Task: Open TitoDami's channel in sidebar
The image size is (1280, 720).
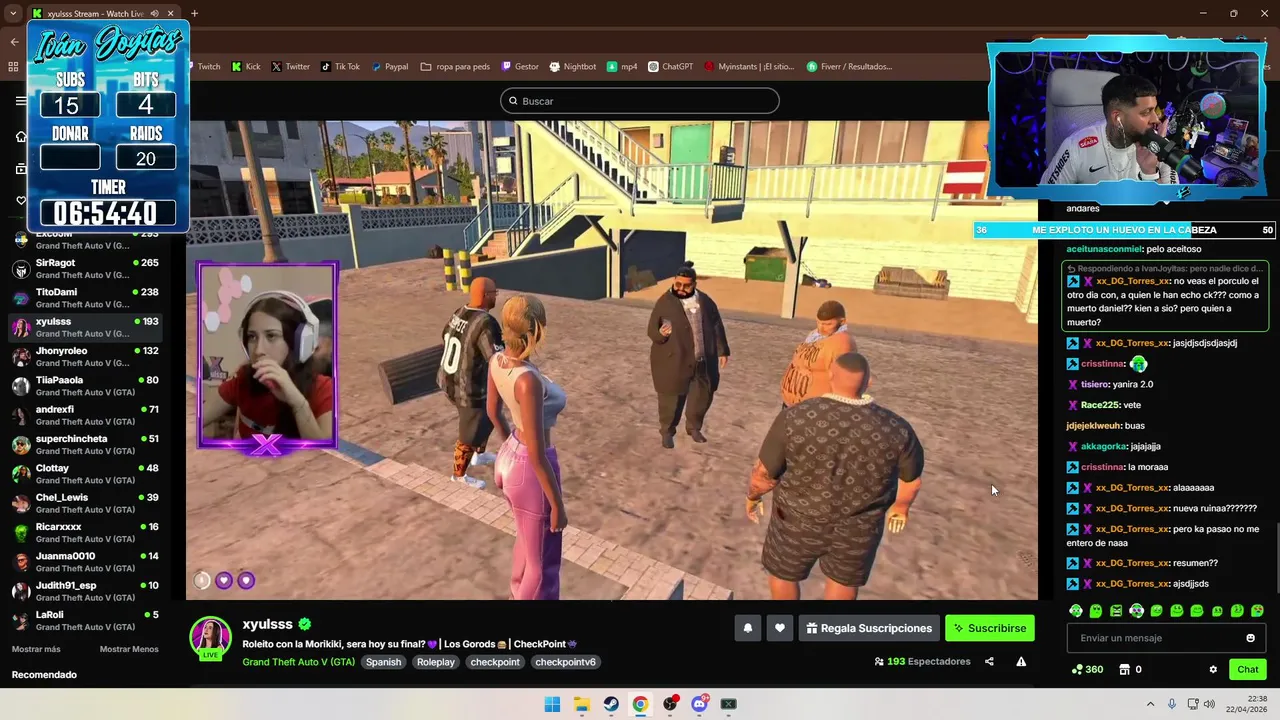Action: [85, 298]
